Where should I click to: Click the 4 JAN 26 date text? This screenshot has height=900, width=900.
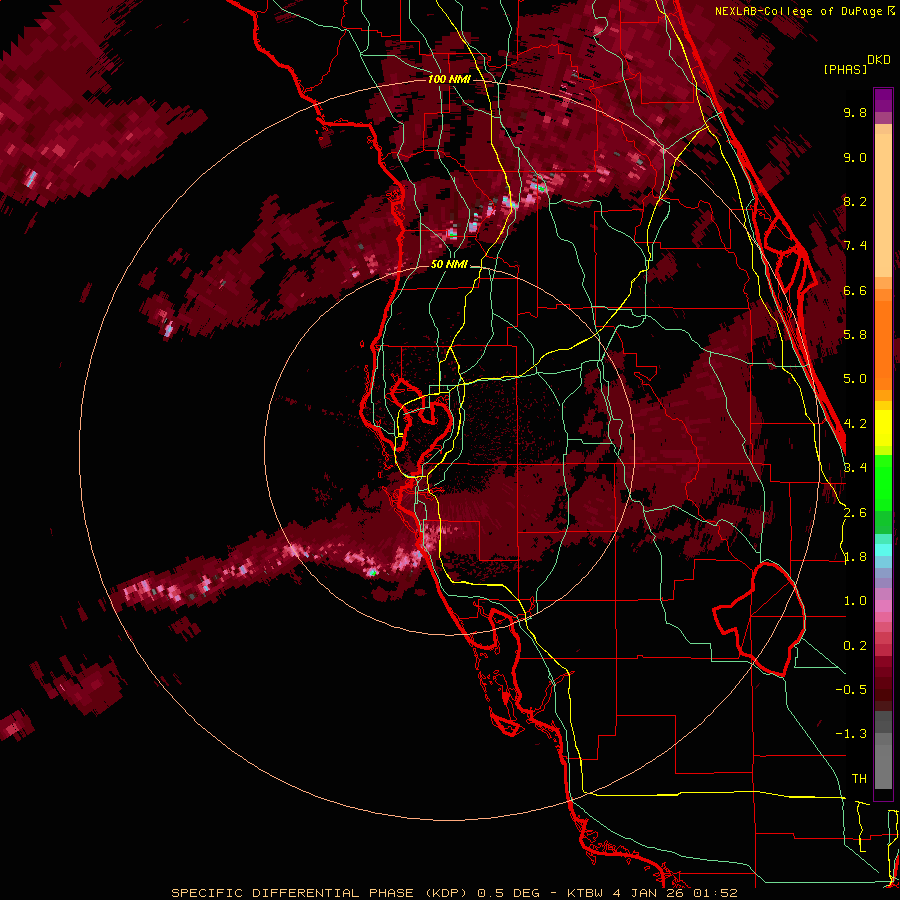[x=650, y=893]
